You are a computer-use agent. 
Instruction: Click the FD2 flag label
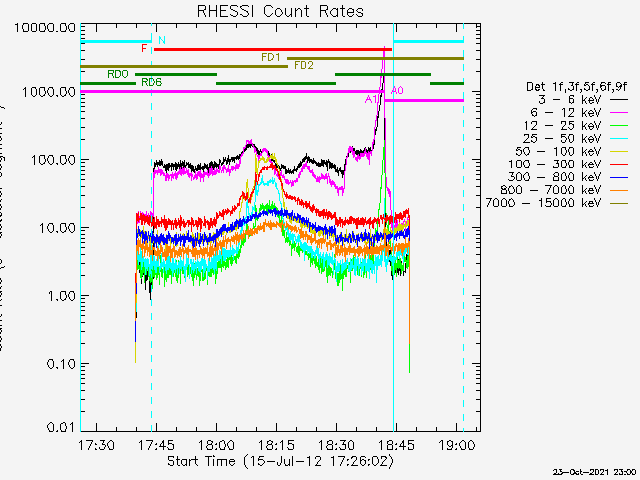pos(304,65)
